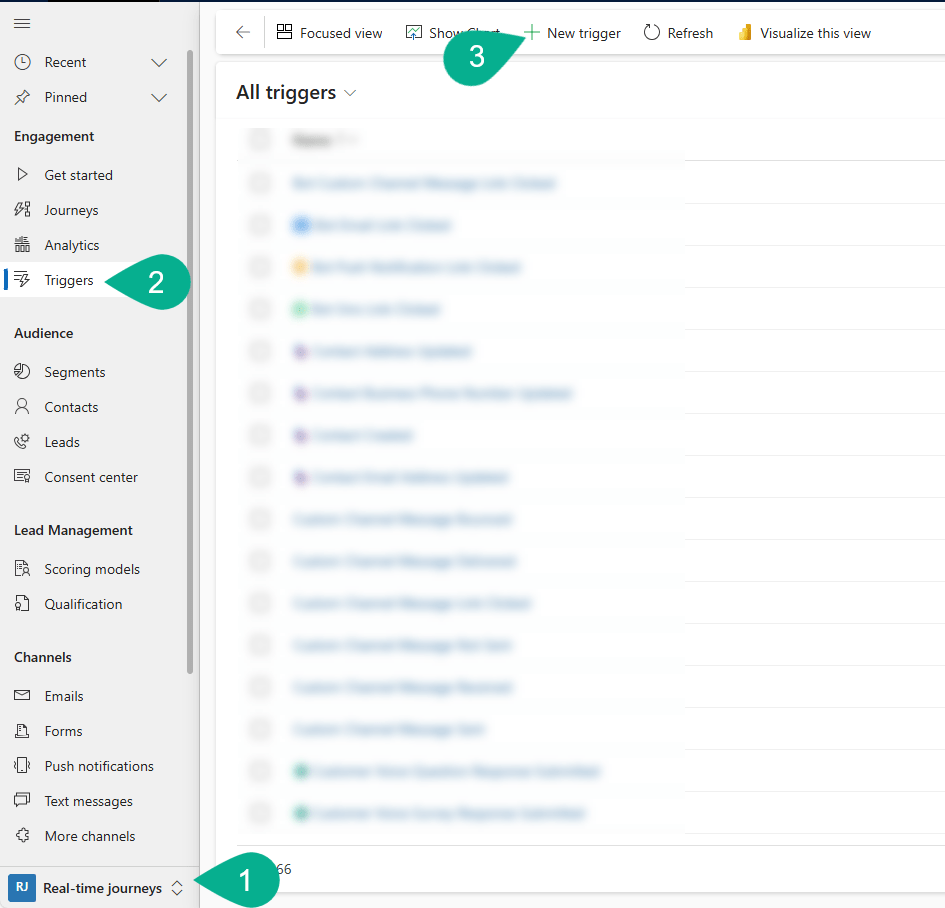The image size is (945, 908).
Task: Check the first trigger row checkbox
Action: point(260,183)
